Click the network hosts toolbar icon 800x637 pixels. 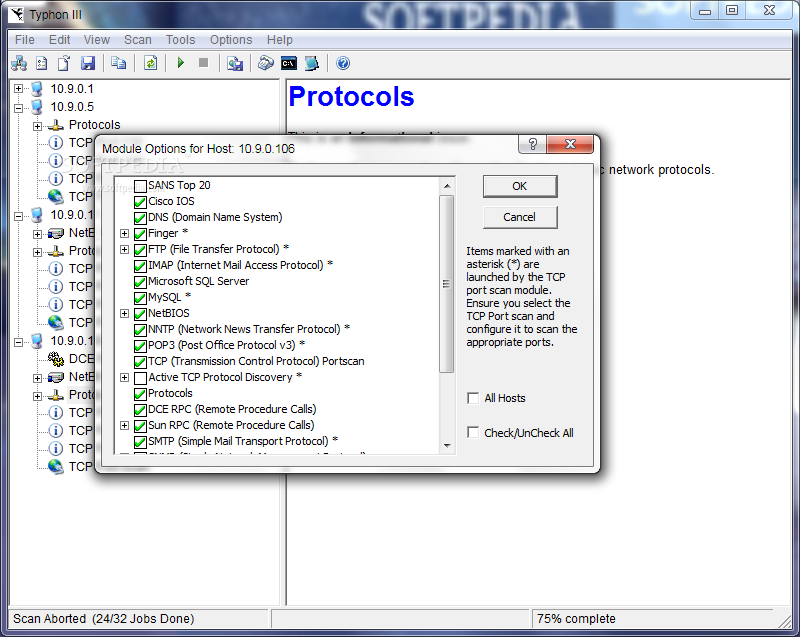tap(19, 63)
